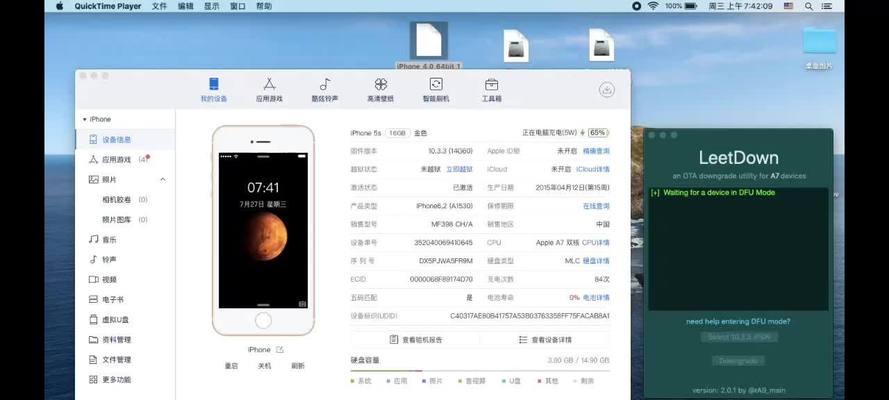
Task: Click the 系统 legend entry under storage
Action: click(361, 381)
